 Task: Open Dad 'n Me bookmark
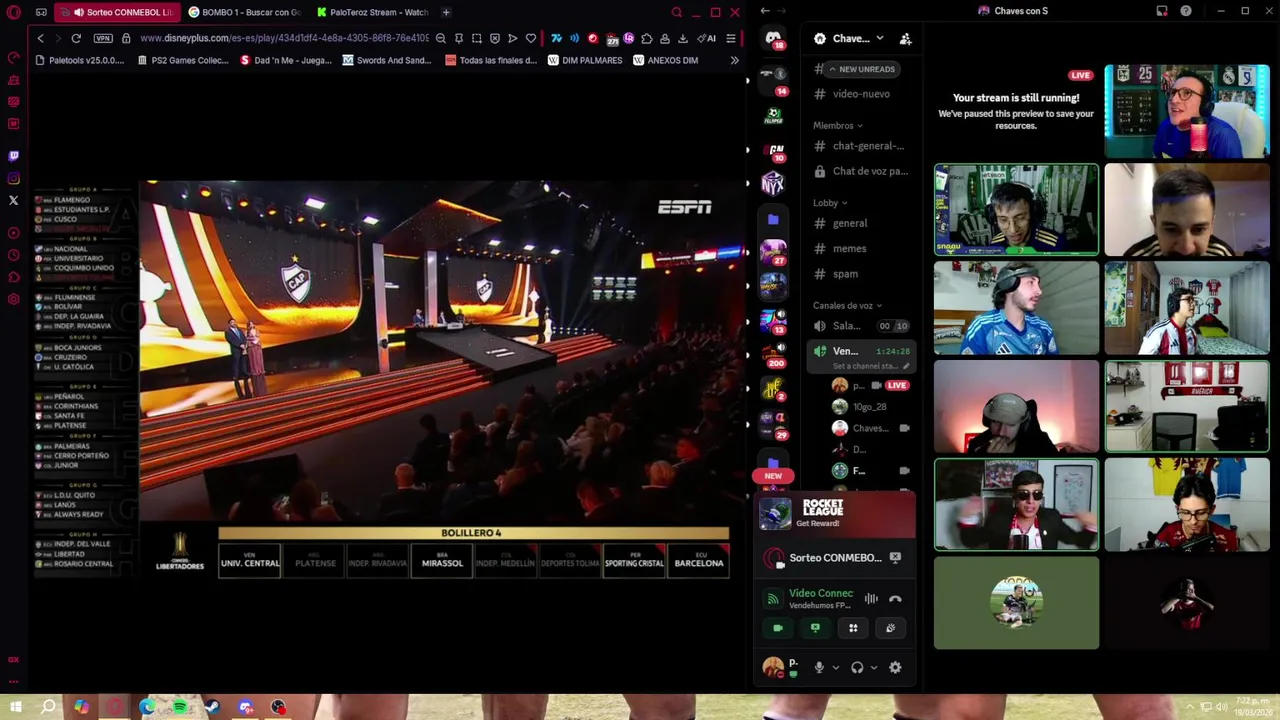(x=286, y=60)
